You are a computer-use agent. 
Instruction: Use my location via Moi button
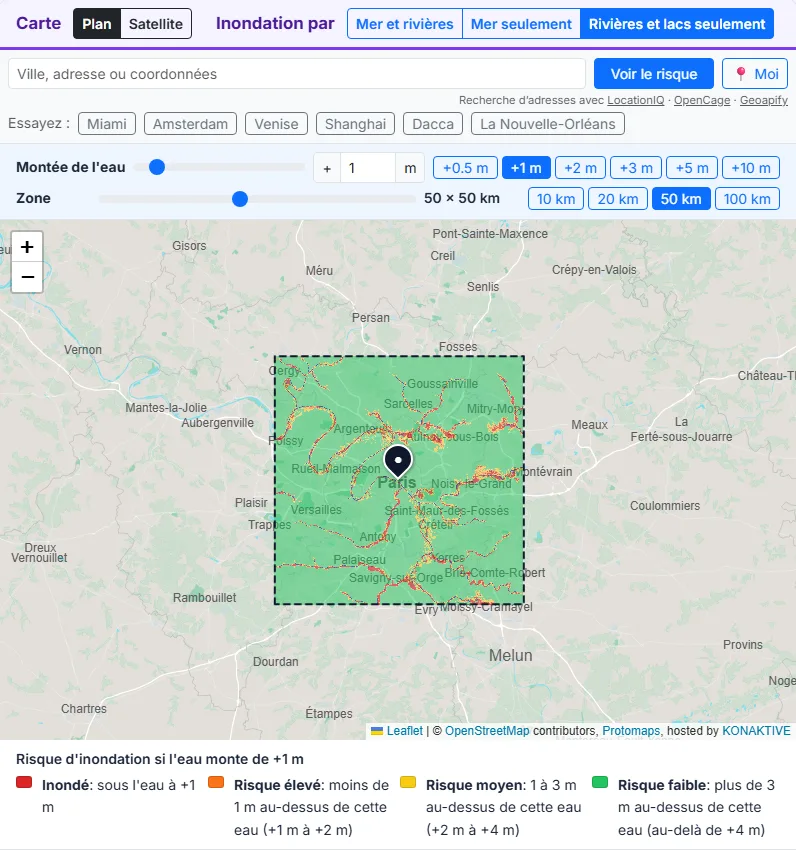(x=755, y=74)
